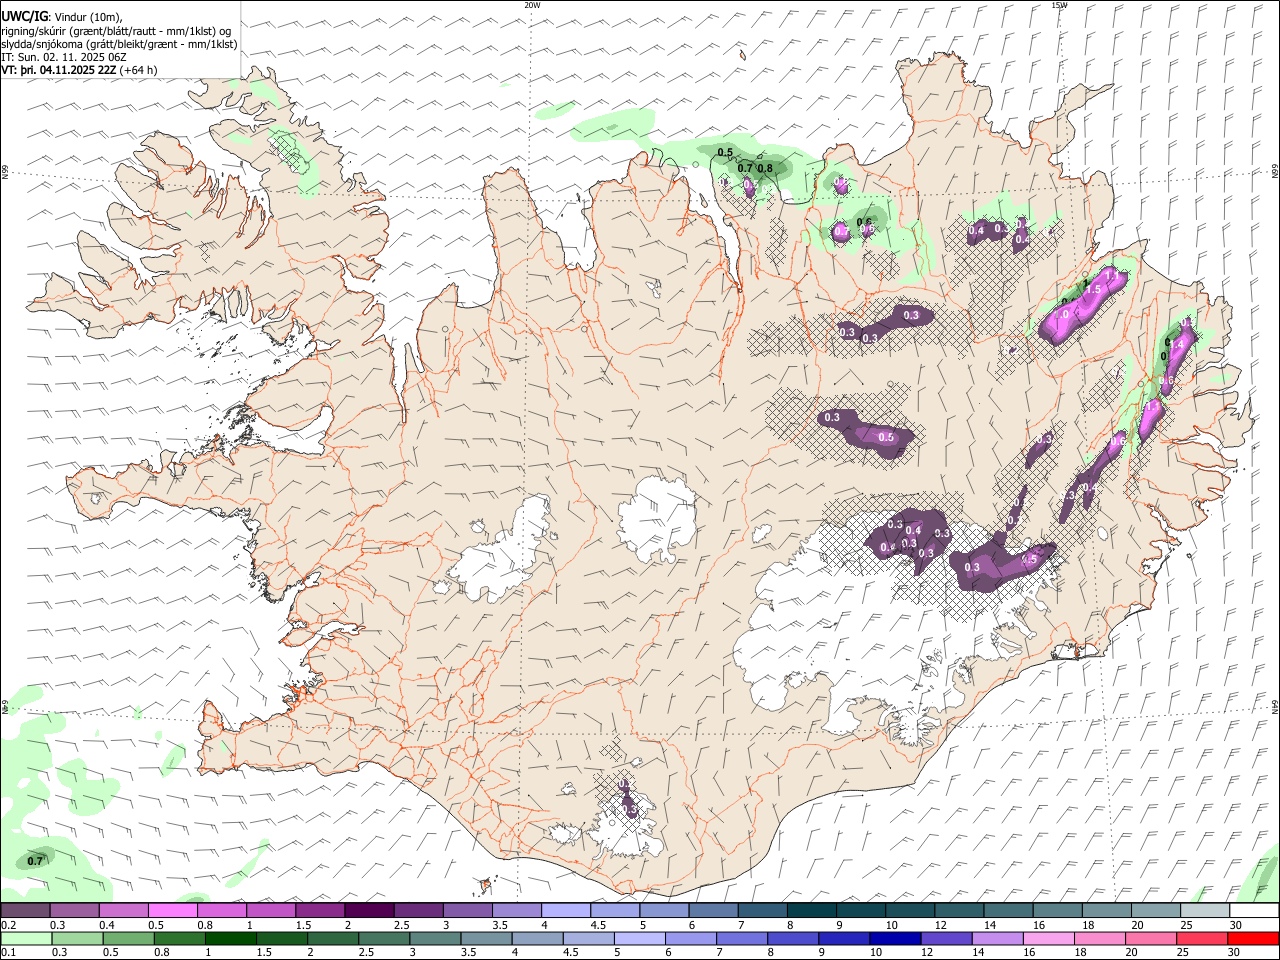Click the 'VT: þri. 04.11.2025 22Z' valid time
Screen dimensions: 1280x960
(59, 70)
